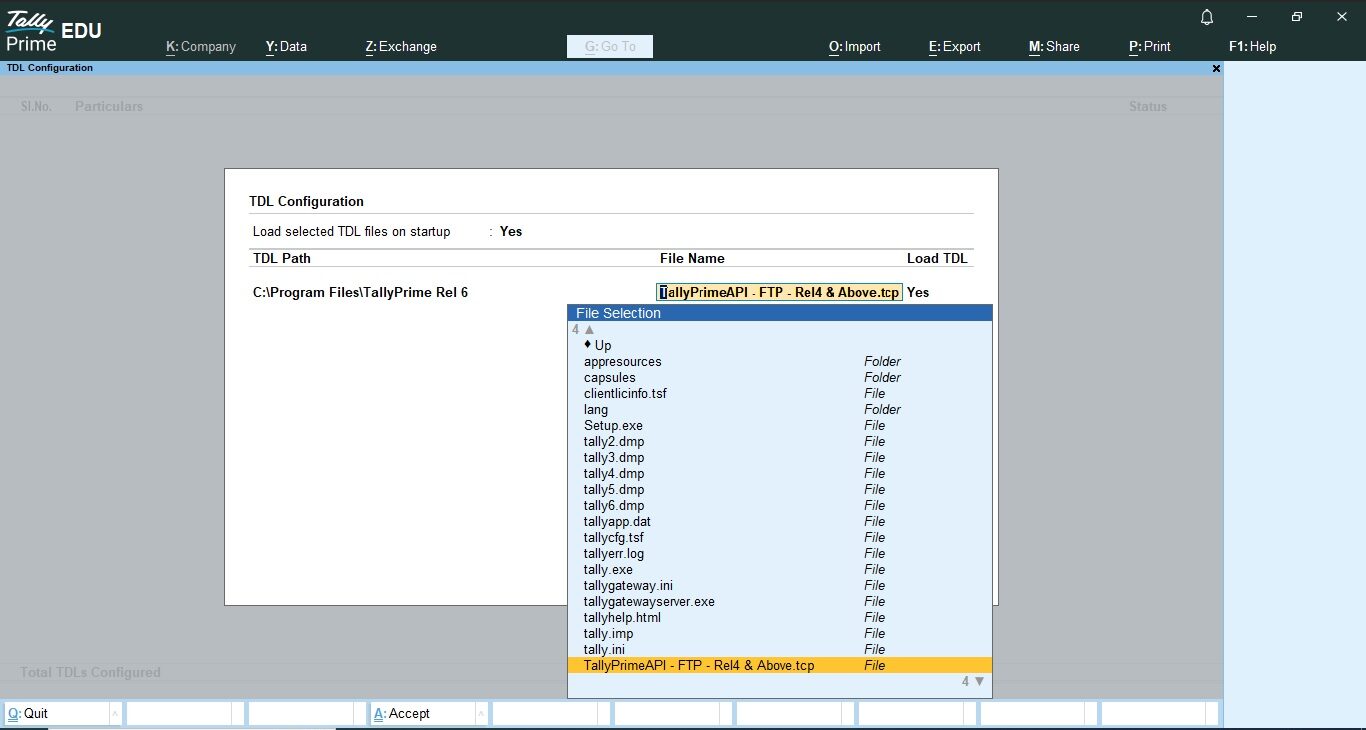Open the Y: Data menu
Image resolution: width=1366 pixels, height=730 pixels.
pos(286,46)
